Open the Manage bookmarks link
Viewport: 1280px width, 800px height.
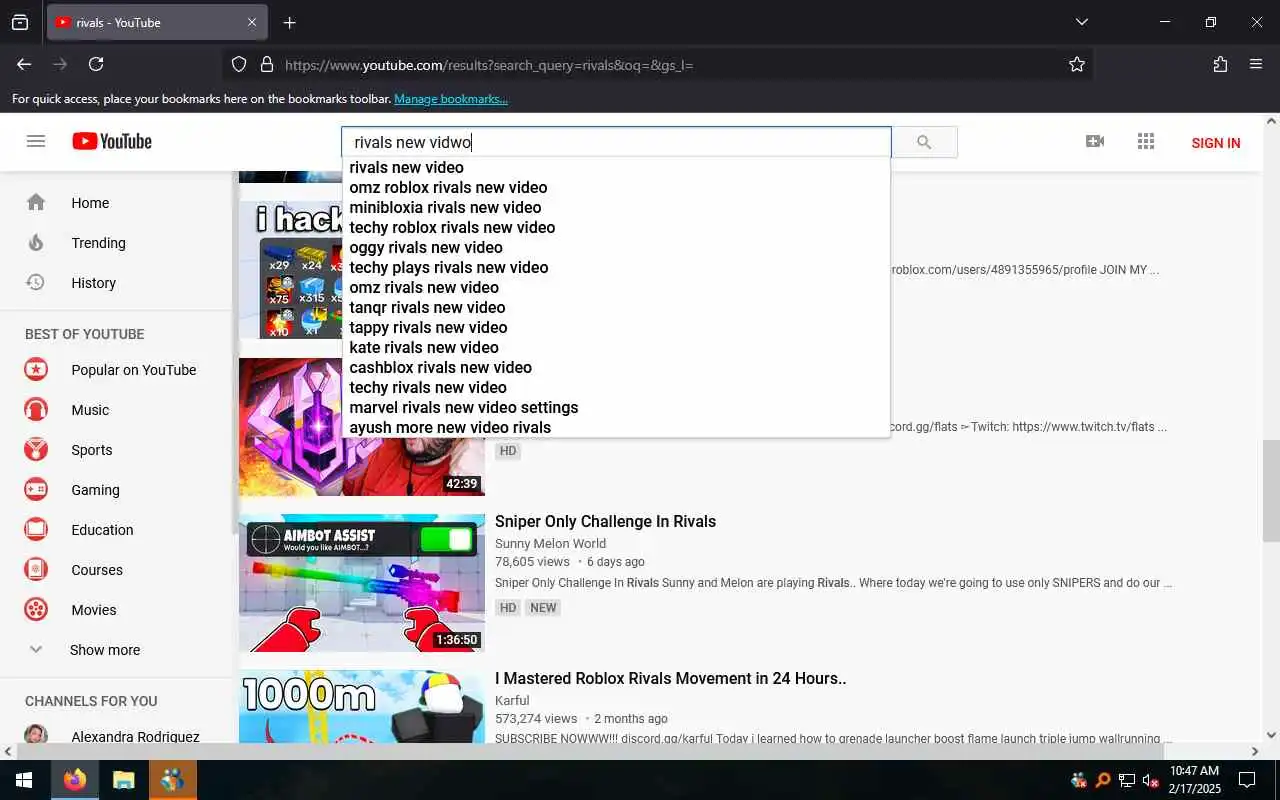click(x=451, y=99)
